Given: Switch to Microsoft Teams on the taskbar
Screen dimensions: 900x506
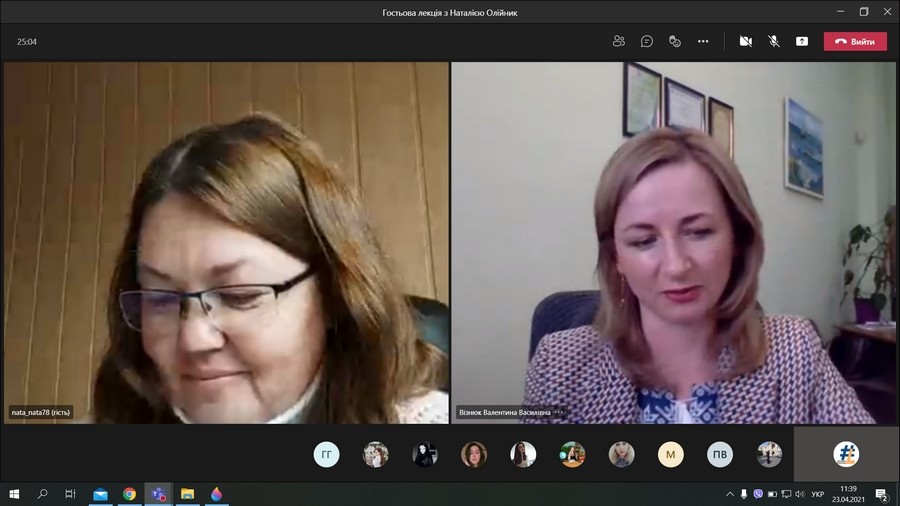Looking at the screenshot, I should tap(158, 494).
